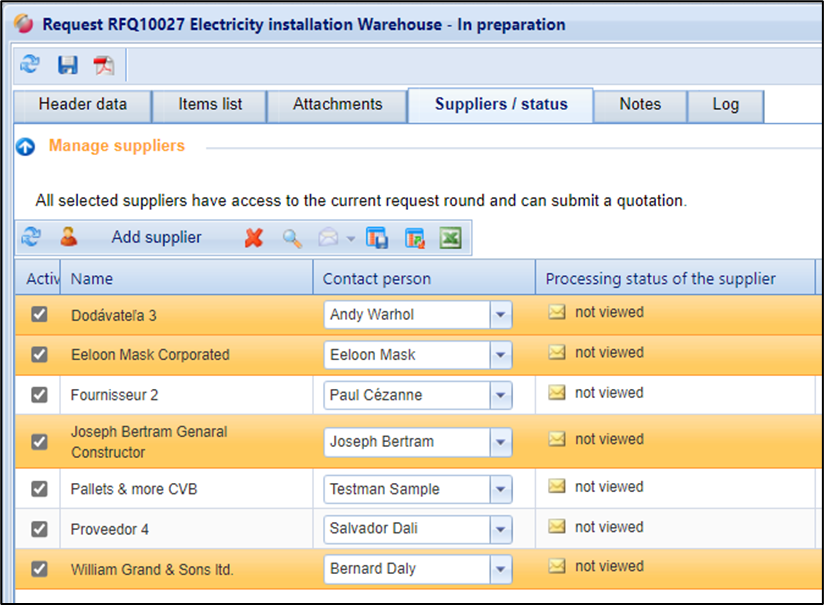Screen dimensions: 824x605
Task: Open the Attachments tab
Action: click(x=337, y=105)
